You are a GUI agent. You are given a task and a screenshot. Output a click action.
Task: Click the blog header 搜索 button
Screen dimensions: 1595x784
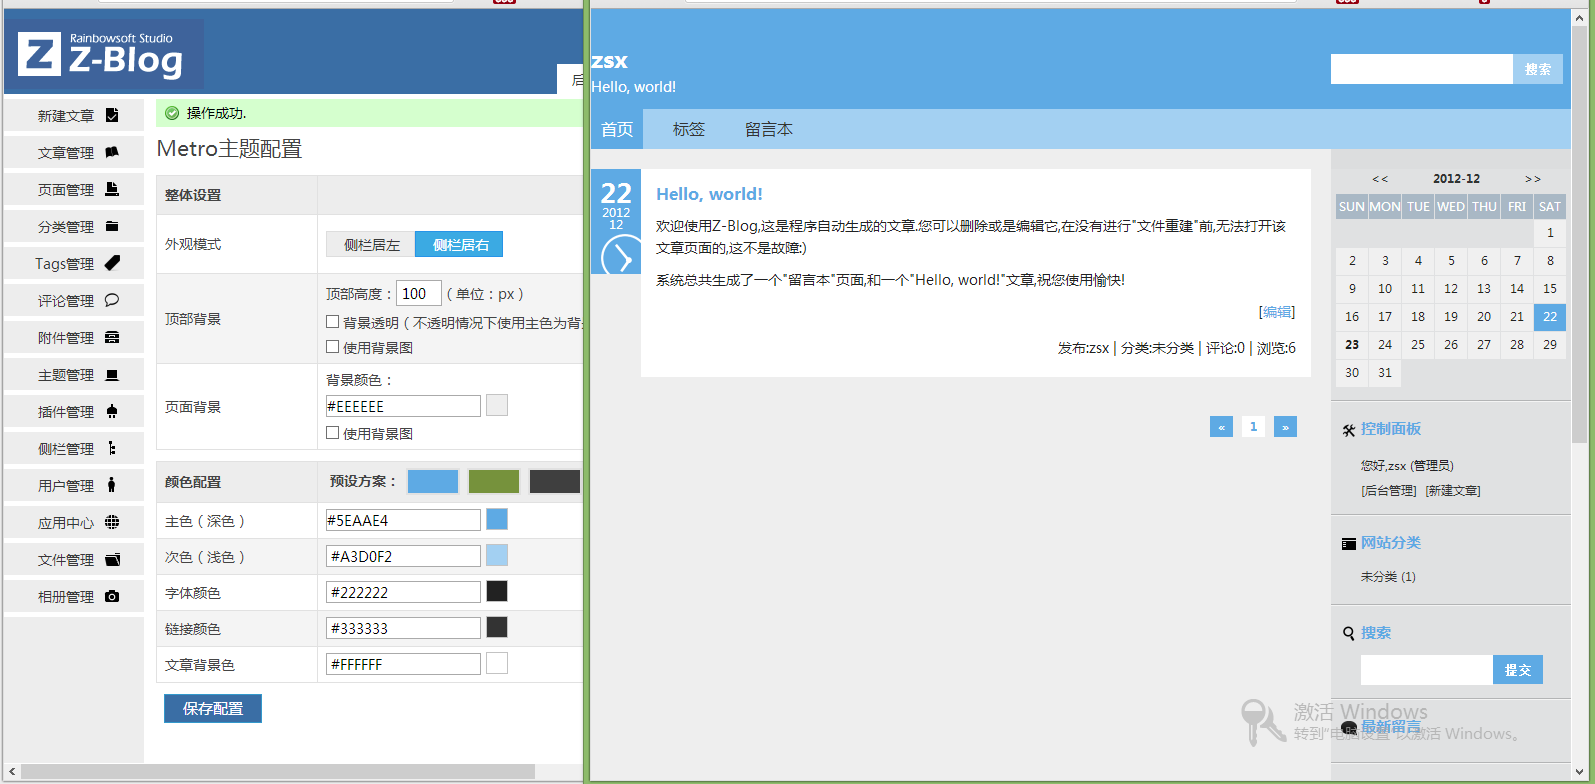pos(1538,69)
